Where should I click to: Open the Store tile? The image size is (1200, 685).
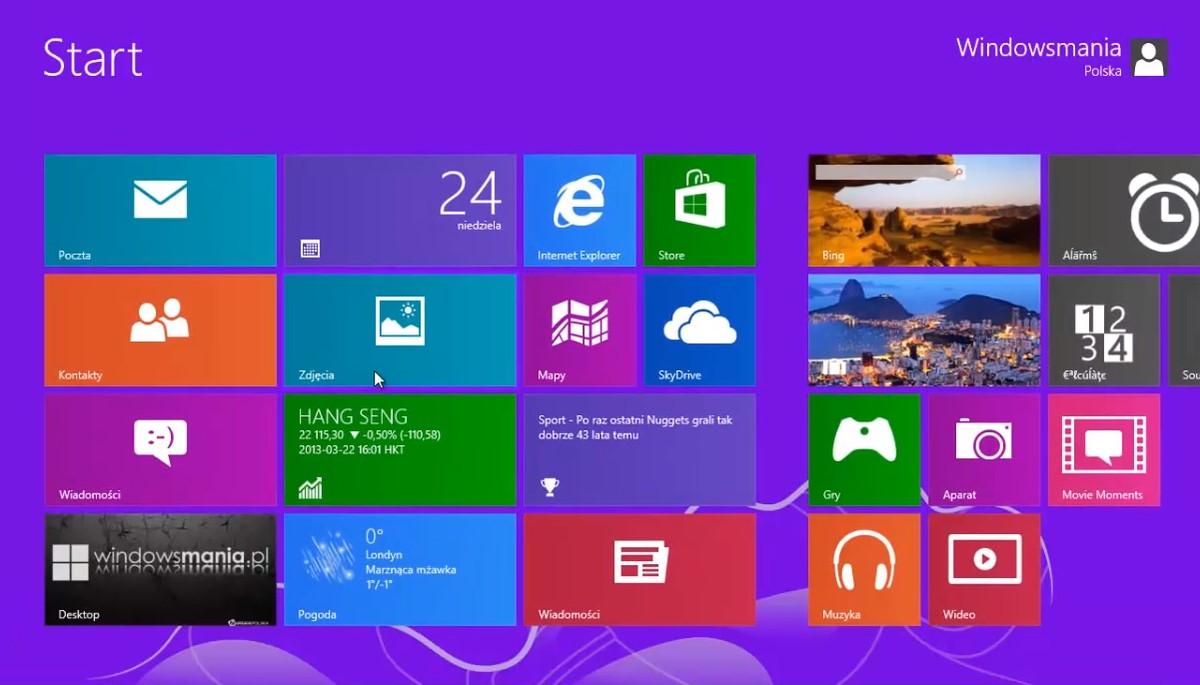(x=700, y=210)
